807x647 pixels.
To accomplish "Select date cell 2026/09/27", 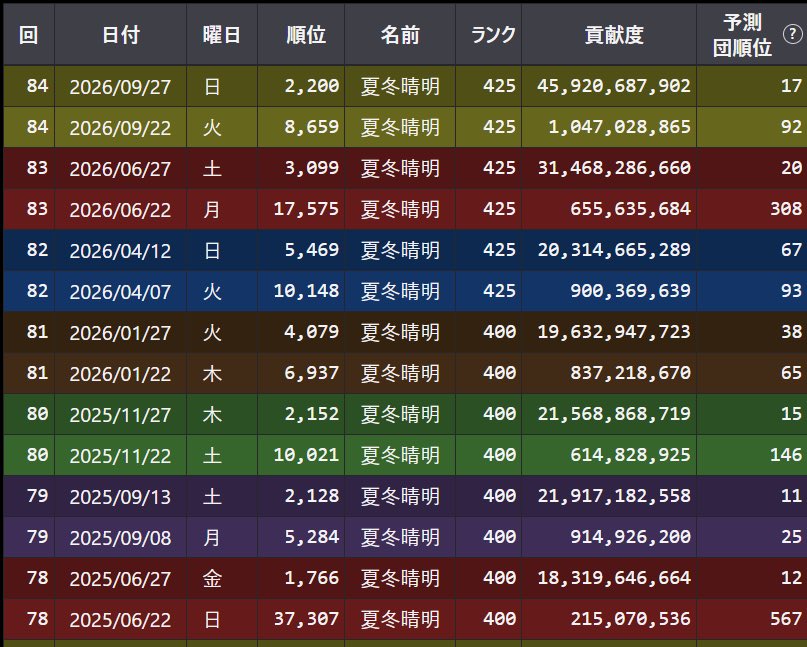I will click(120, 86).
